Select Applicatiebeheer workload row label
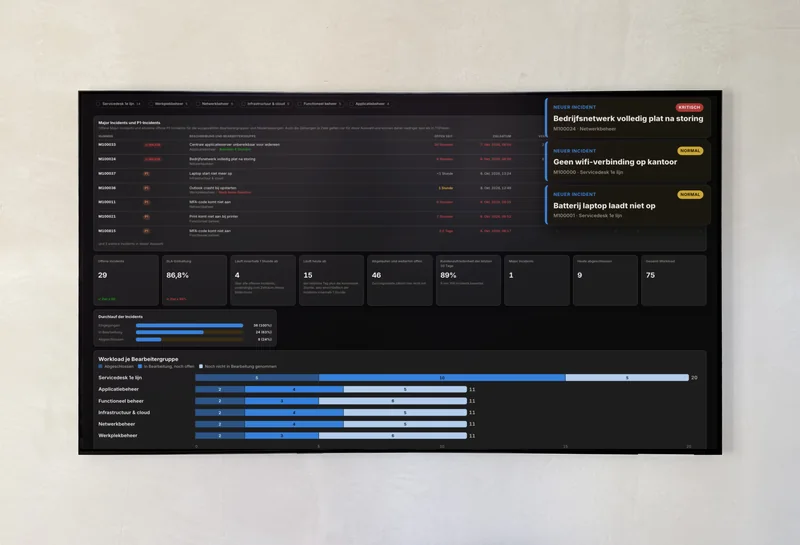Viewport: 800px width, 545px height. (x=118, y=389)
